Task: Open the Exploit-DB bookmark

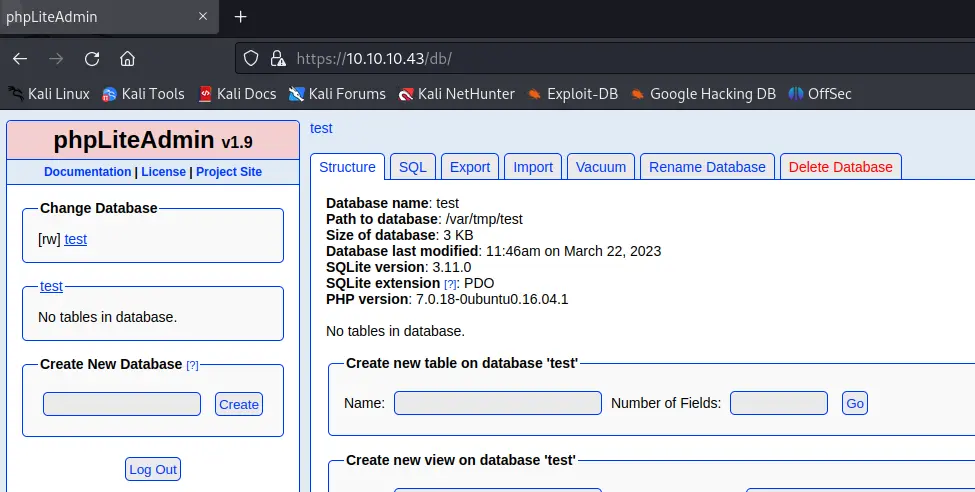Action: tap(573, 94)
